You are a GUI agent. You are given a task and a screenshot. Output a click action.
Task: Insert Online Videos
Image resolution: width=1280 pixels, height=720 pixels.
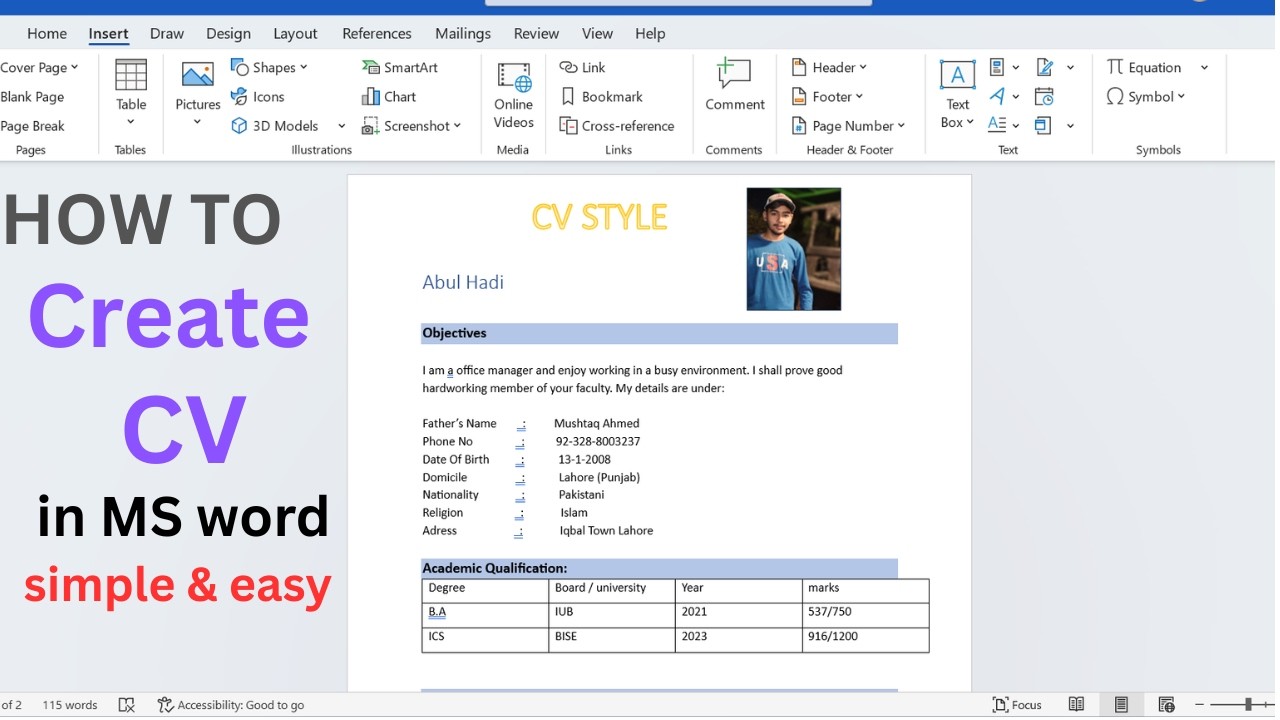[513, 95]
